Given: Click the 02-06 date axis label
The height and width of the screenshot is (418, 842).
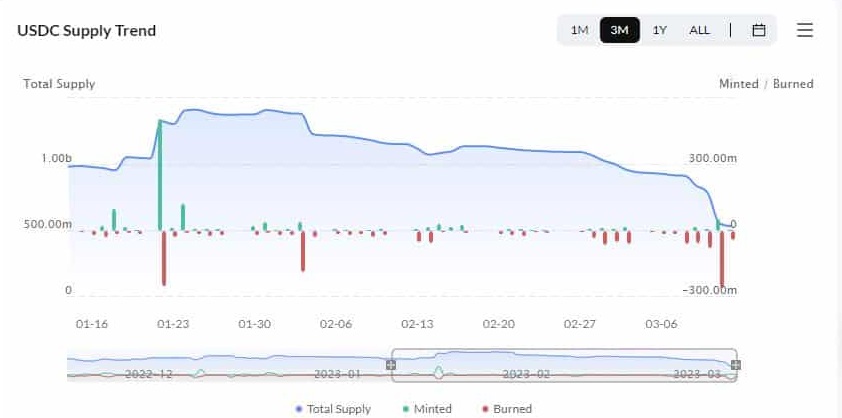Looking at the screenshot, I should (x=336, y=324).
